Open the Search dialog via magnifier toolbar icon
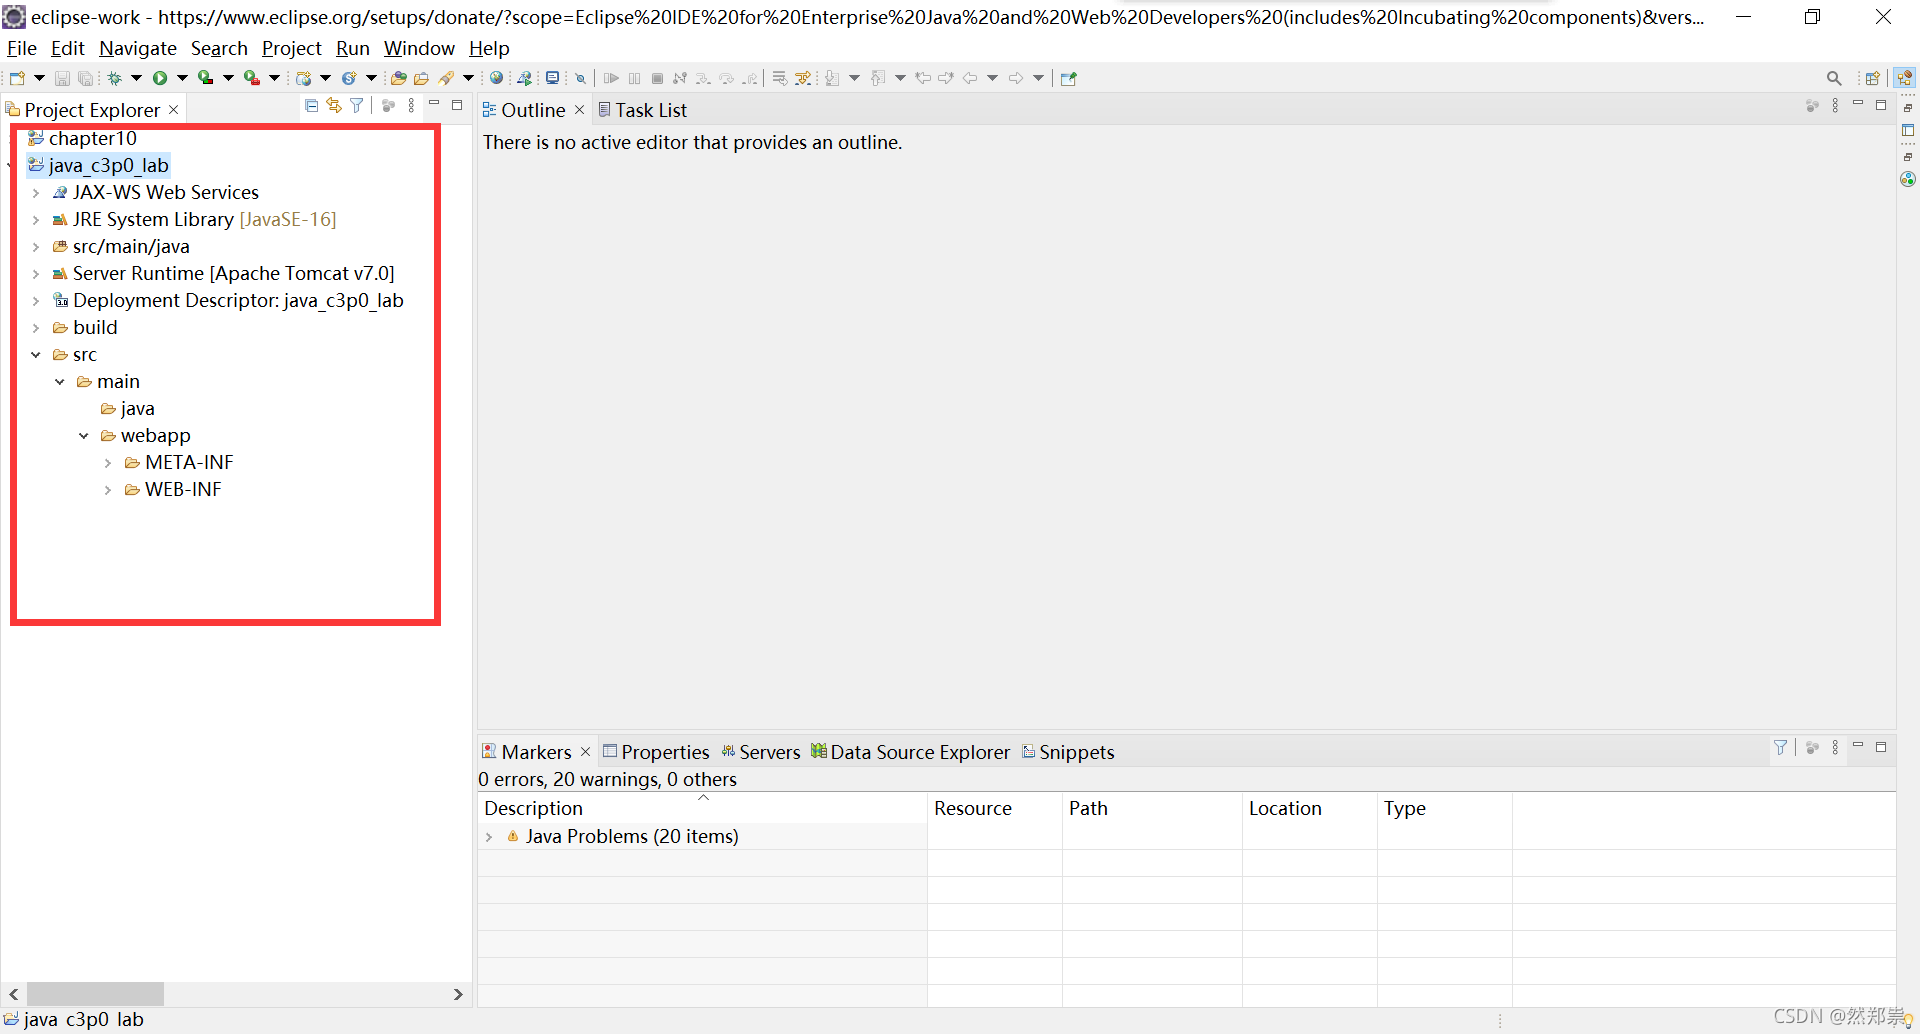 click(1834, 77)
